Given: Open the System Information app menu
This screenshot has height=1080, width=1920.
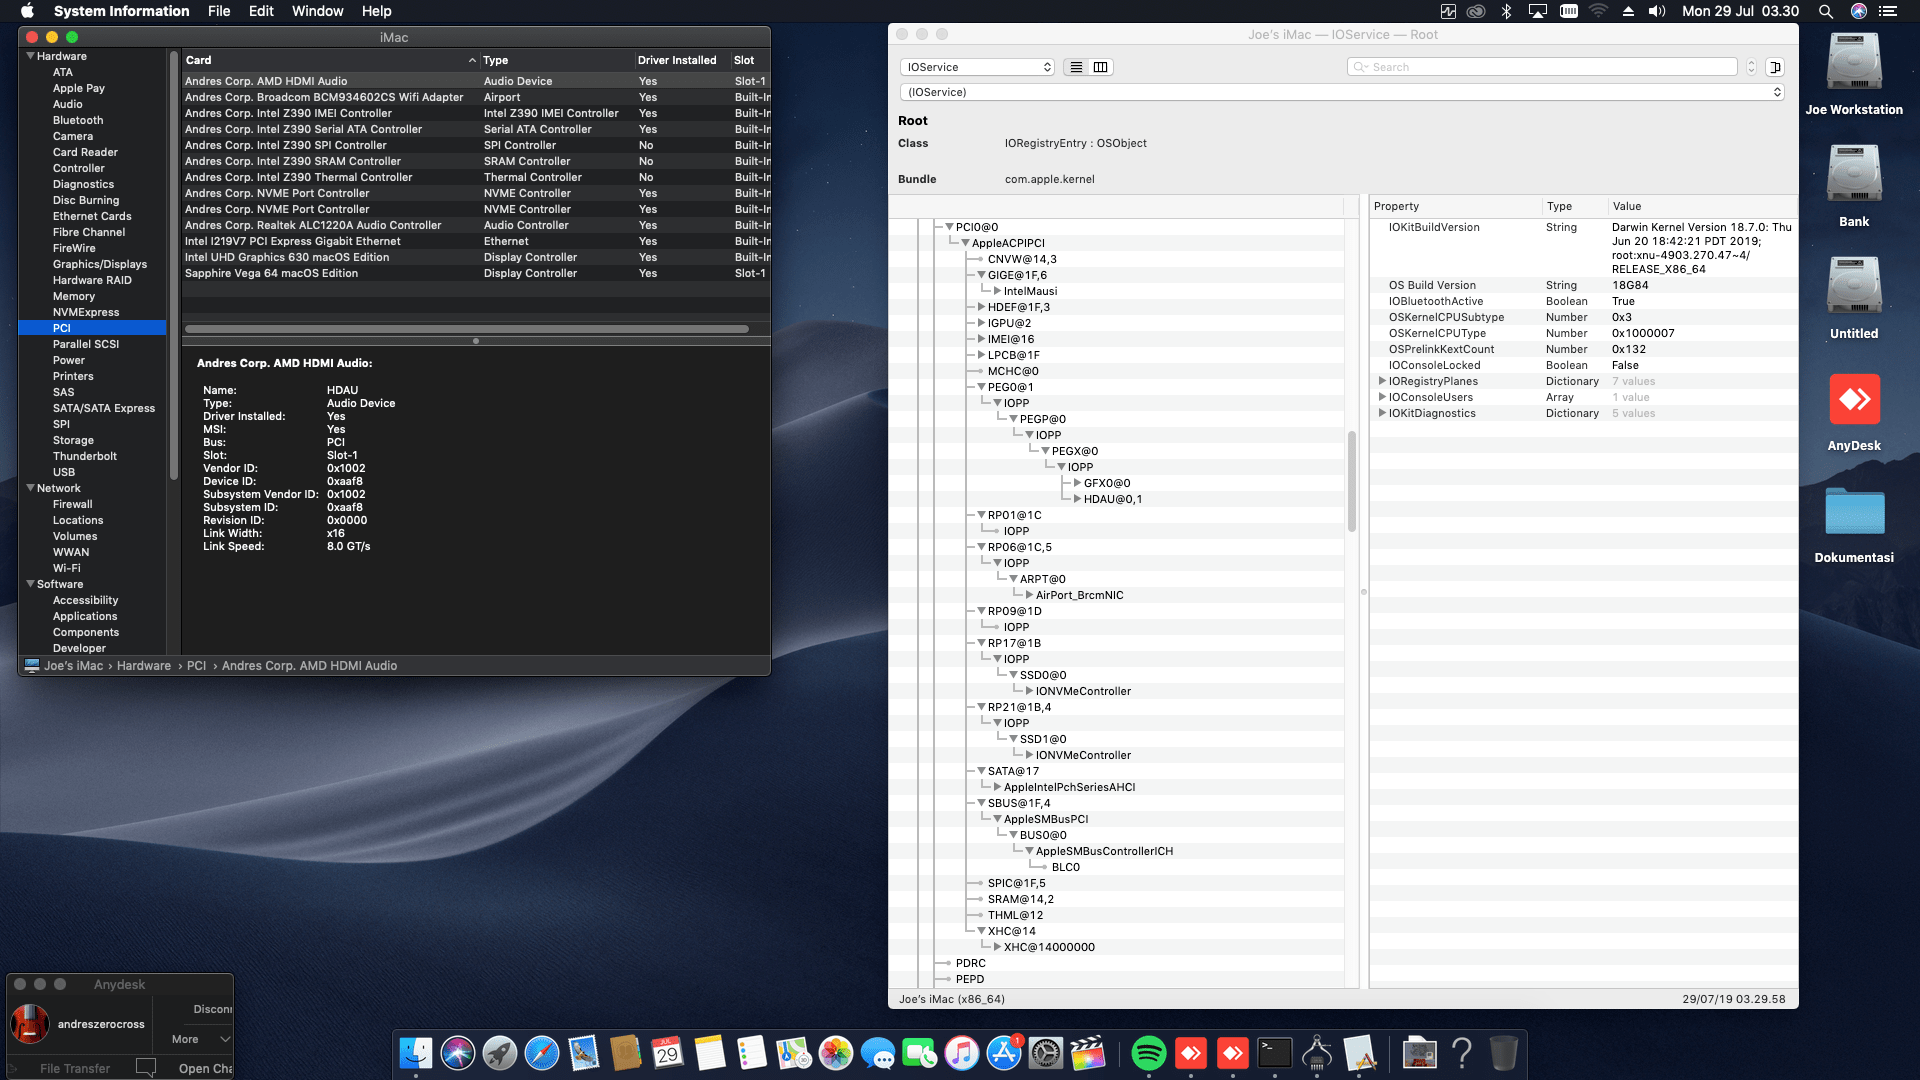Looking at the screenshot, I should [x=121, y=11].
